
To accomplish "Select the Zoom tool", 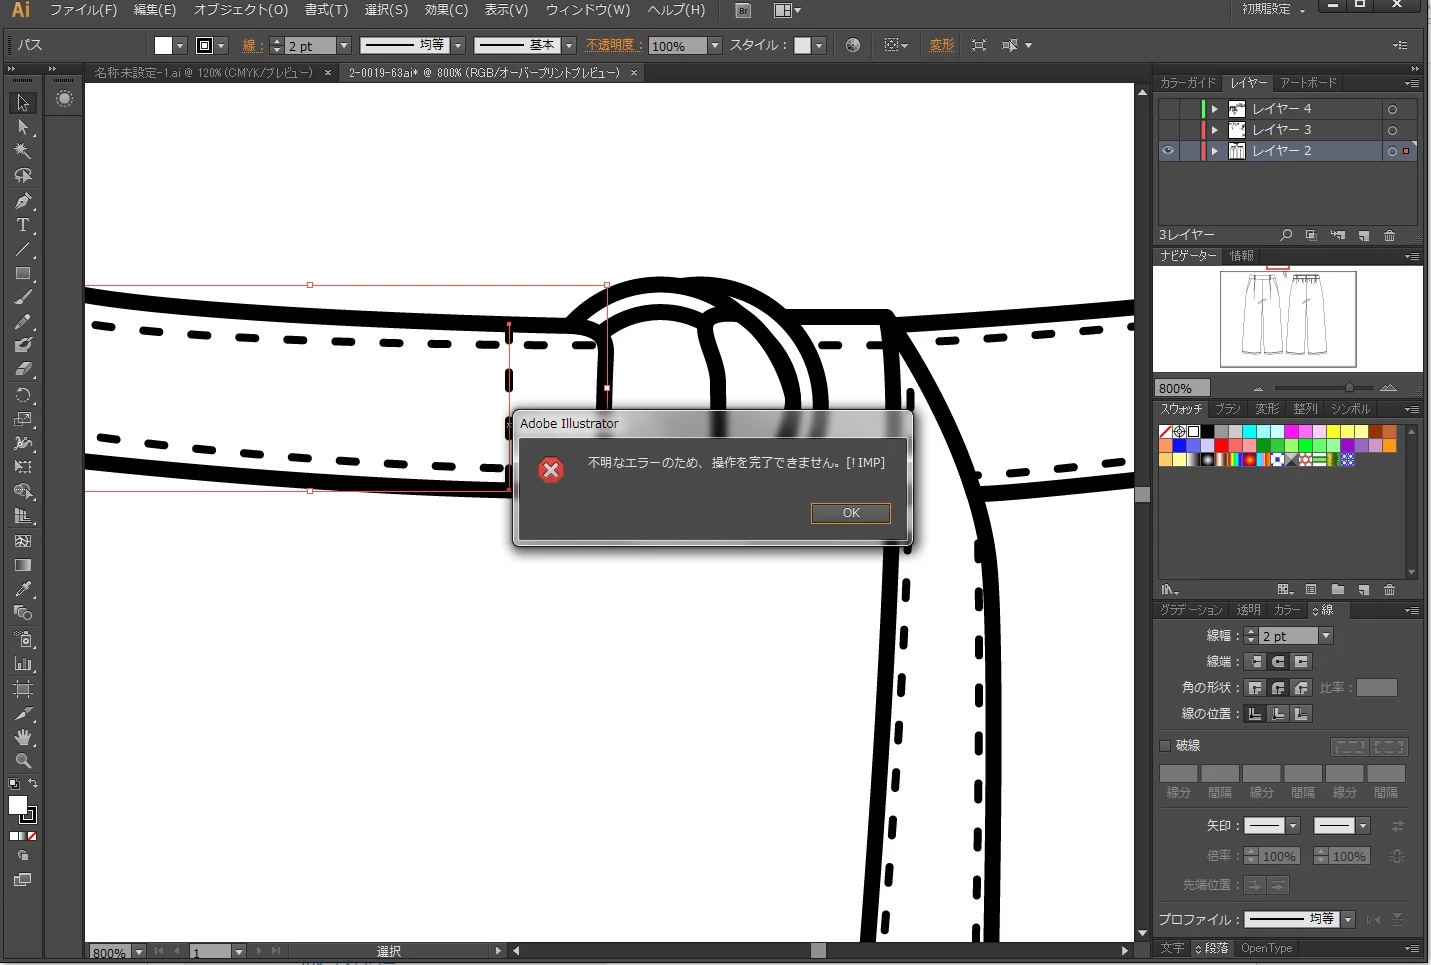I will coord(23,761).
